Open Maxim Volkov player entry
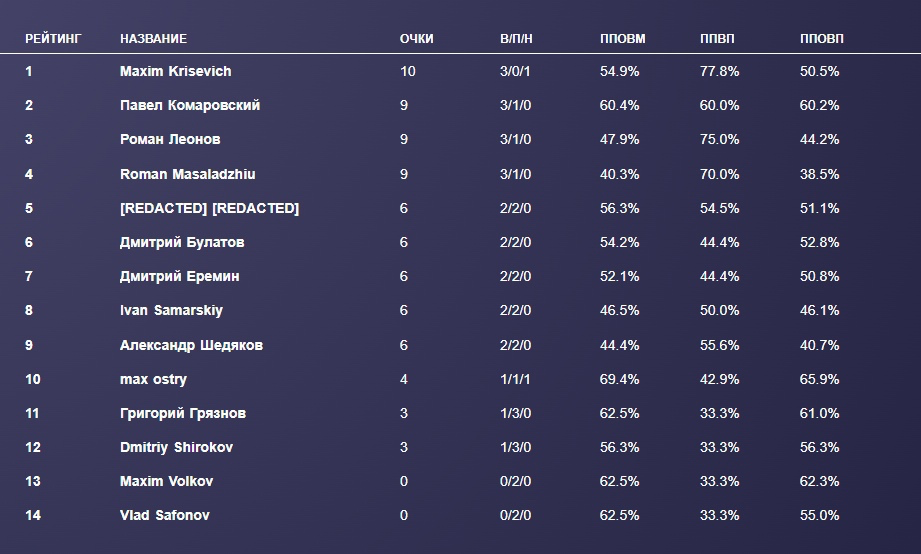 coord(166,481)
